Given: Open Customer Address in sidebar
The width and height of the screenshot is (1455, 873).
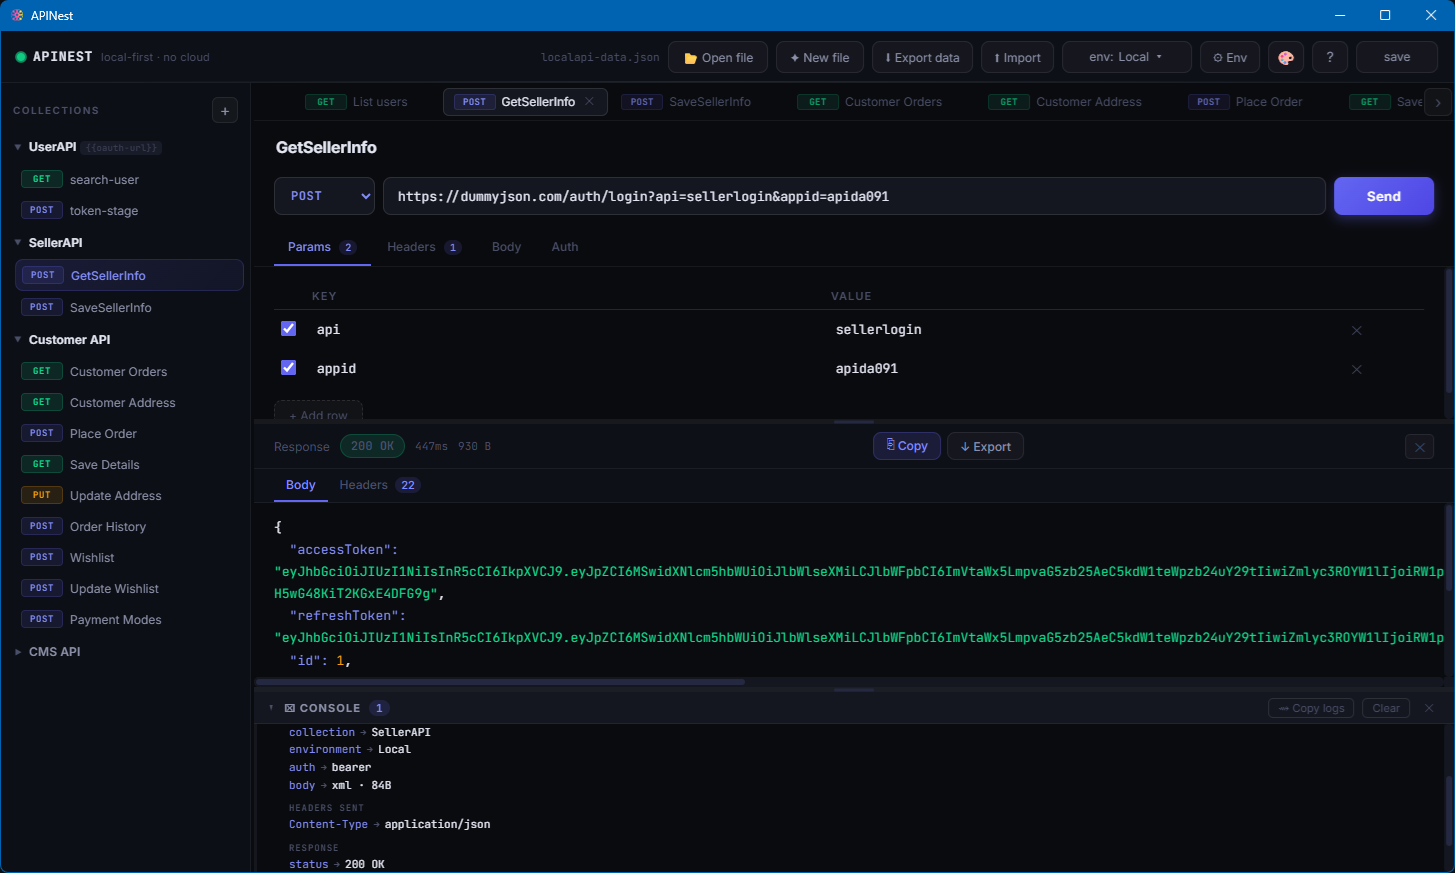Looking at the screenshot, I should [129, 403].
